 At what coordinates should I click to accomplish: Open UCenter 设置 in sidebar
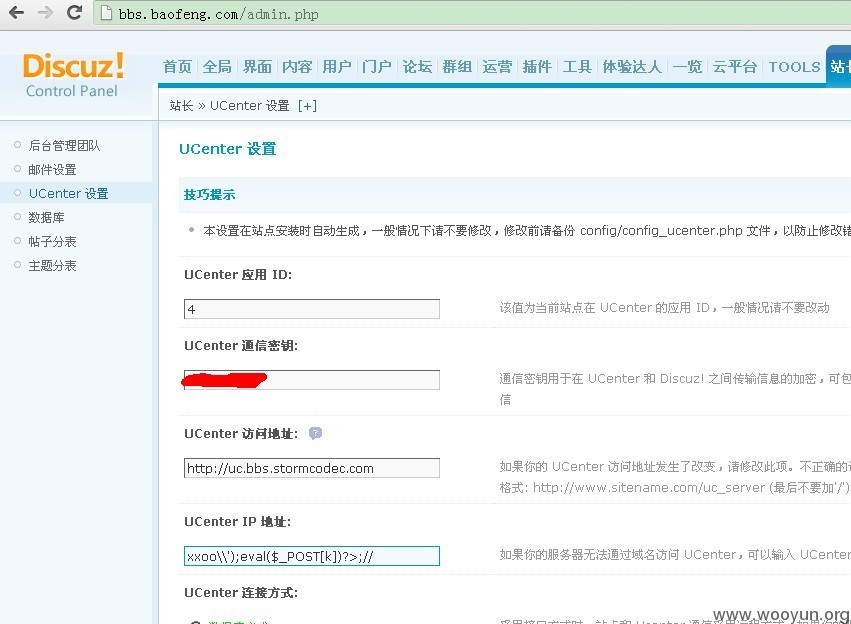click(x=68, y=193)
